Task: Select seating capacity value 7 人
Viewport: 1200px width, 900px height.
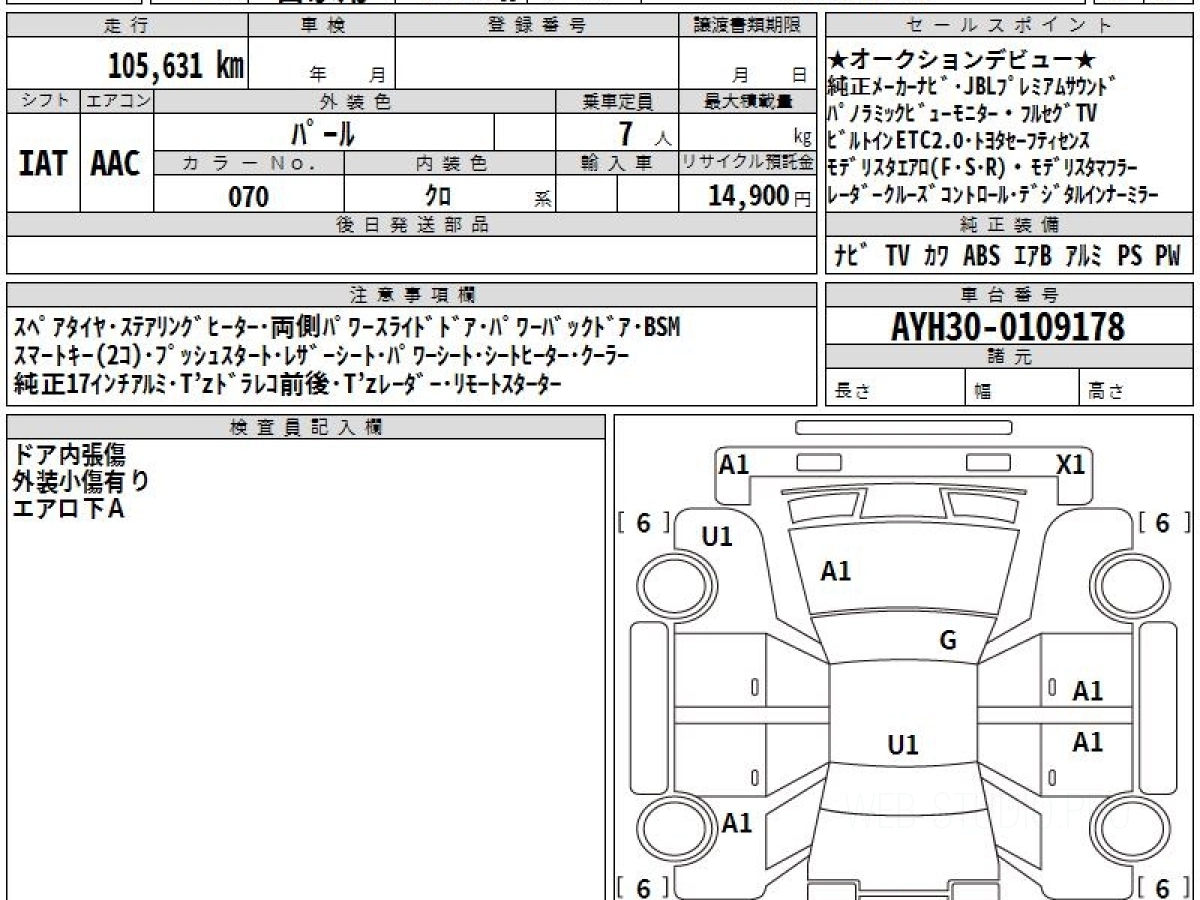Action: point(644,132)
